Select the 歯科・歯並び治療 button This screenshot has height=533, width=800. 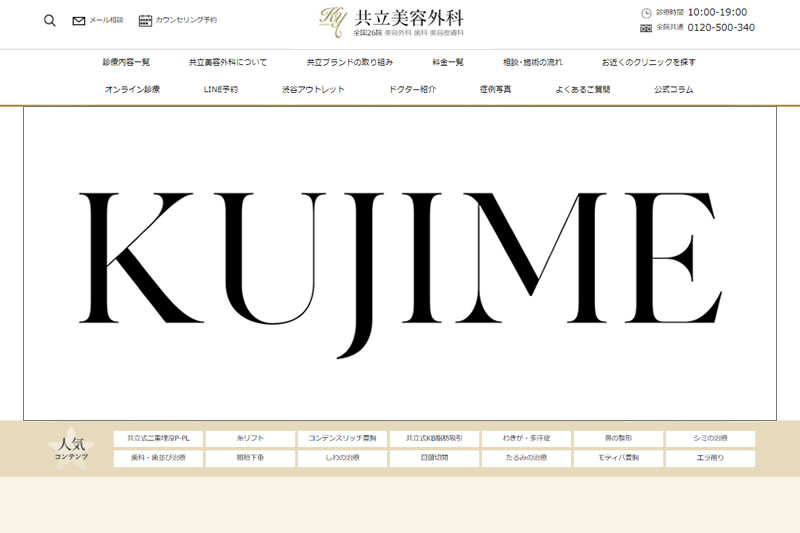point(158,458)
